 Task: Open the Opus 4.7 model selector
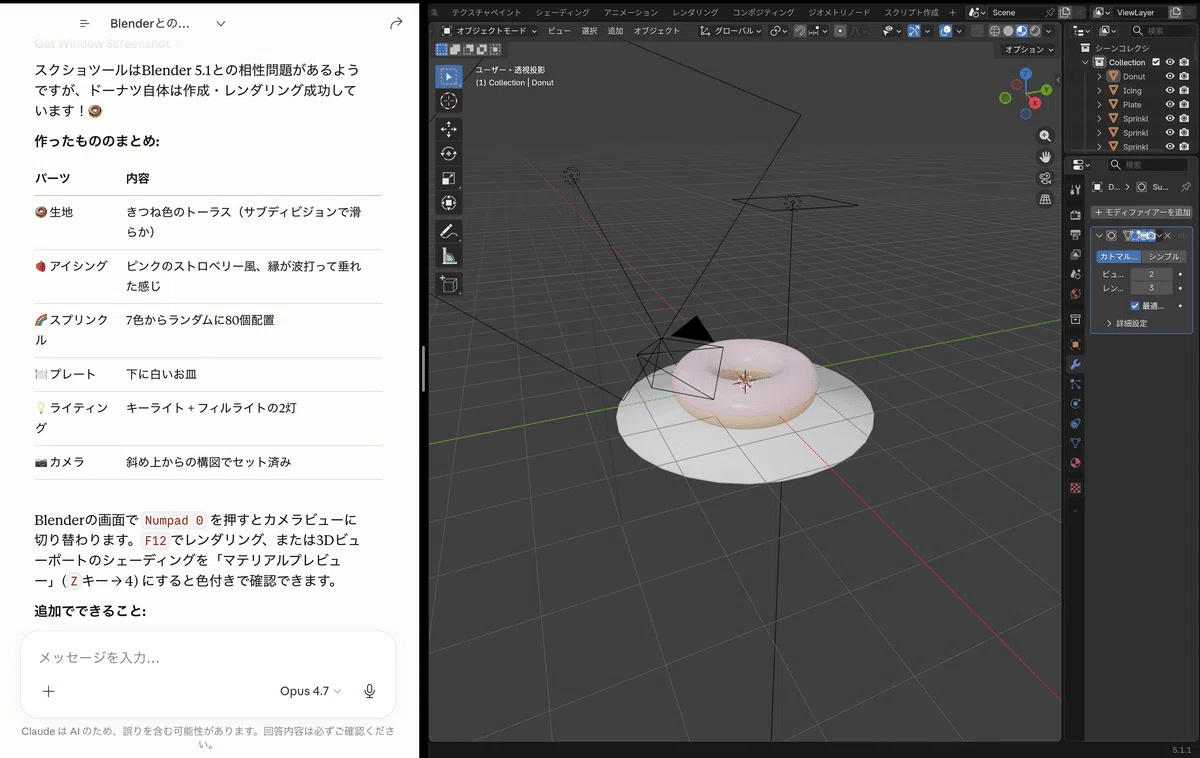310,691
